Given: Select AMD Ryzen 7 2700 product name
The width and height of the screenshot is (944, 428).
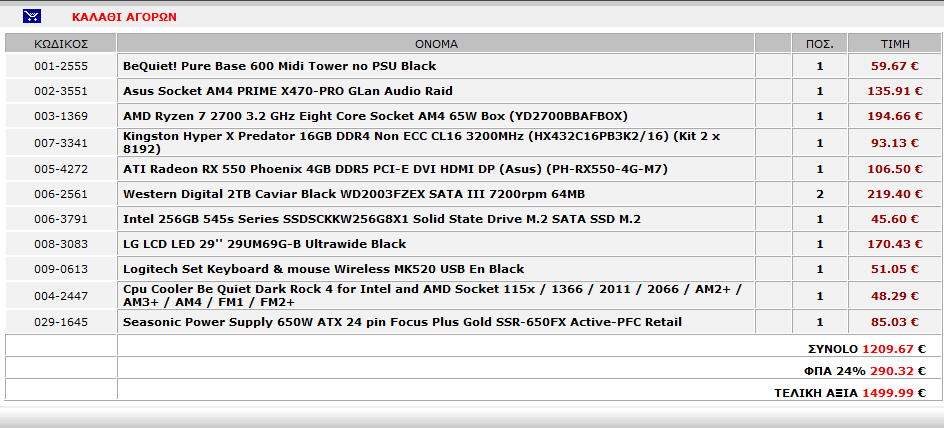Looking at the screenshot, I should pos(376,116).
